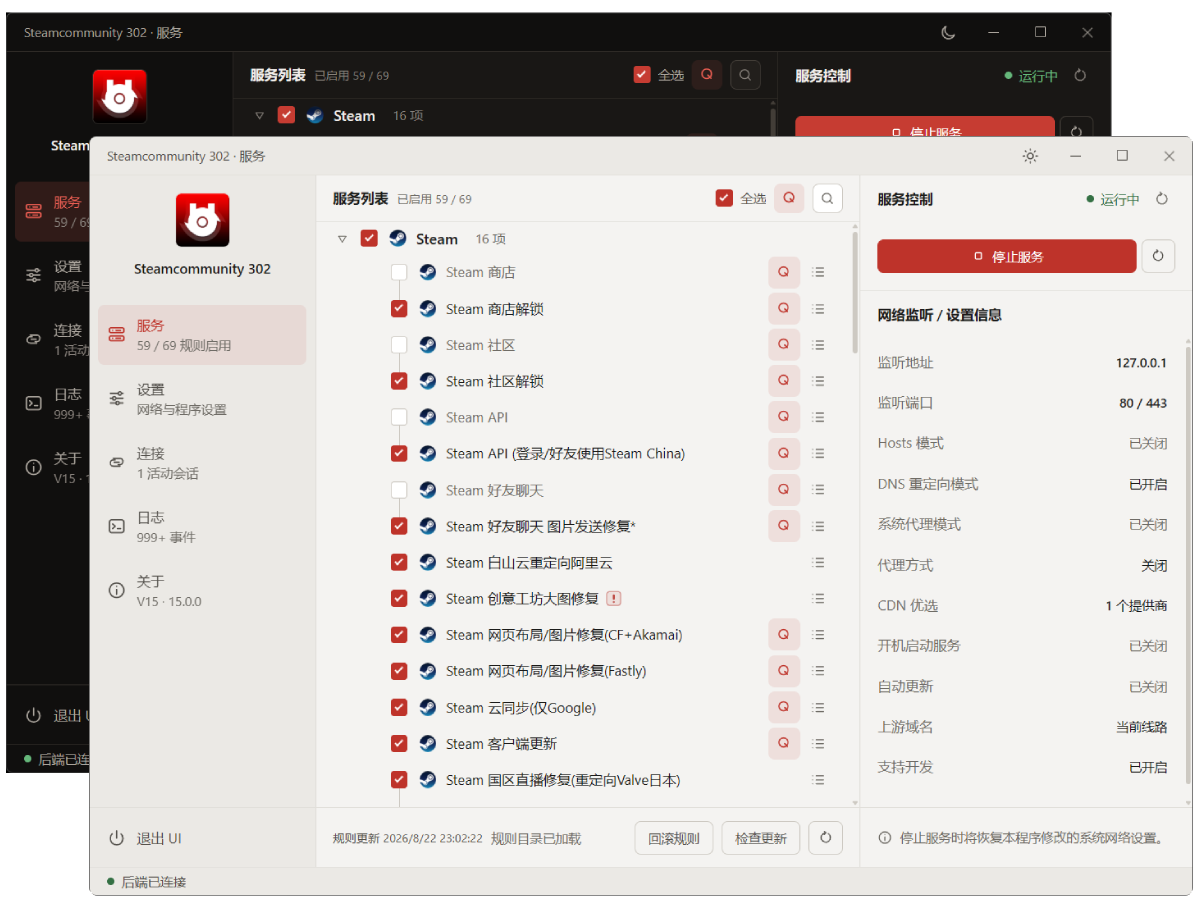Click service list vertical scrollbar thumb
The image size is (1200, 900).
point(855,293)
